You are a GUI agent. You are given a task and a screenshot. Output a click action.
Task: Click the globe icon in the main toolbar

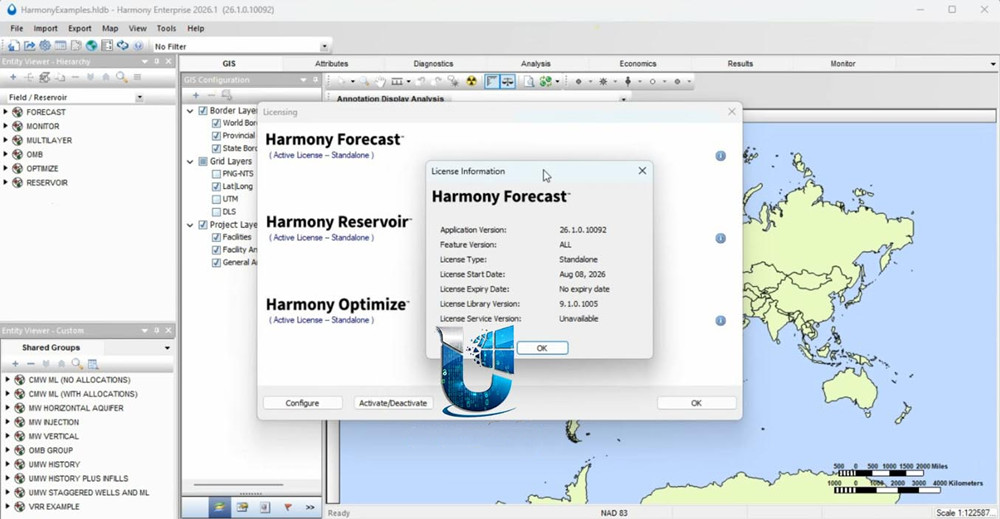(x=91, y=46)
